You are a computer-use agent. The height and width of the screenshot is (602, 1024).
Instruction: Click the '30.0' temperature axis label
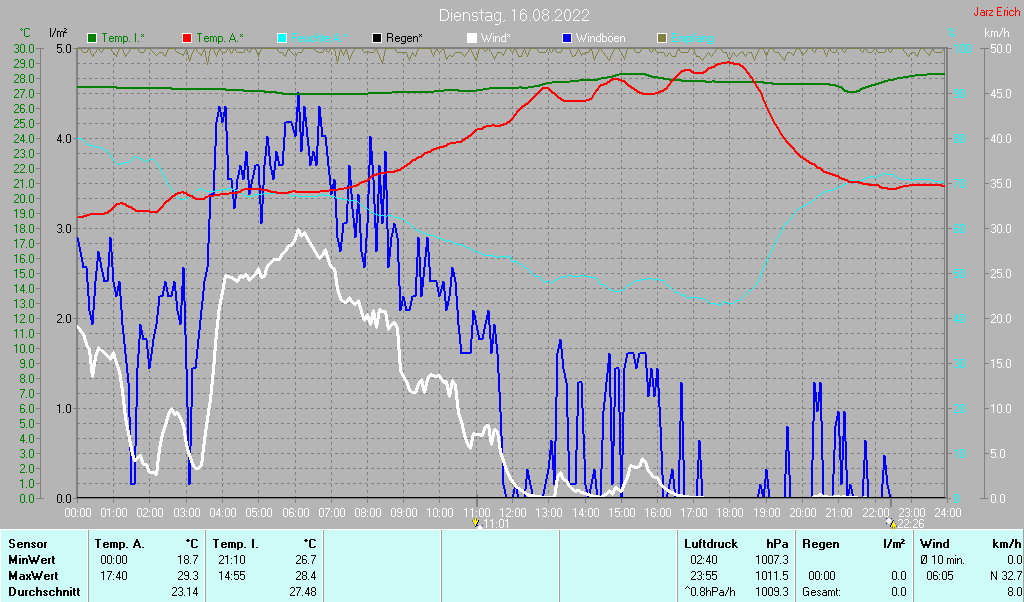24,48
